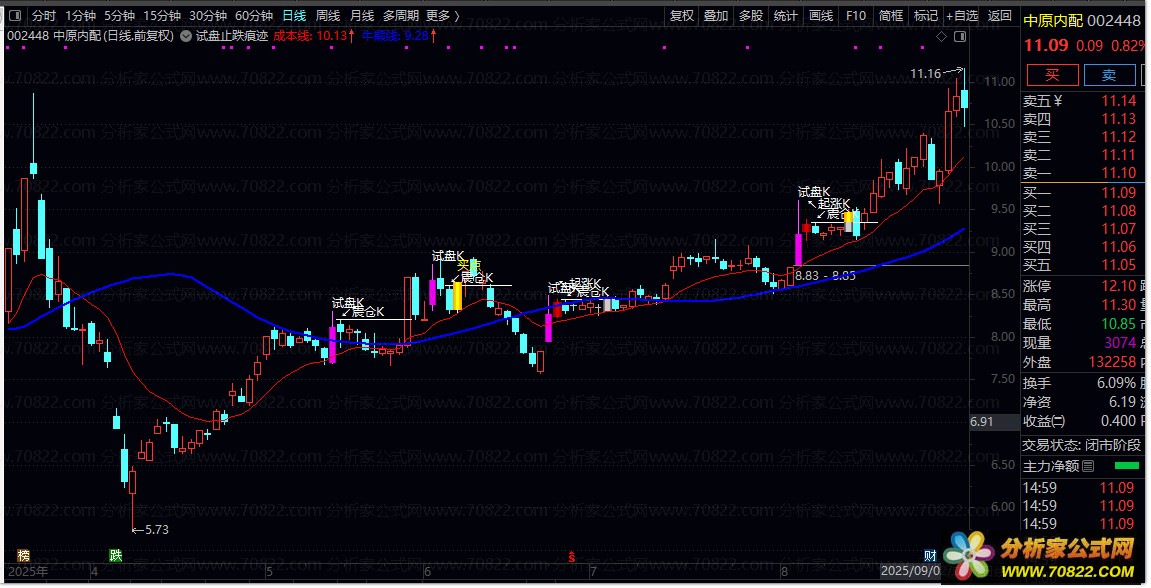This screenshot has width=1151, height=588.
Task: Select the 1分钟 period tab
Action: [80, 15]
